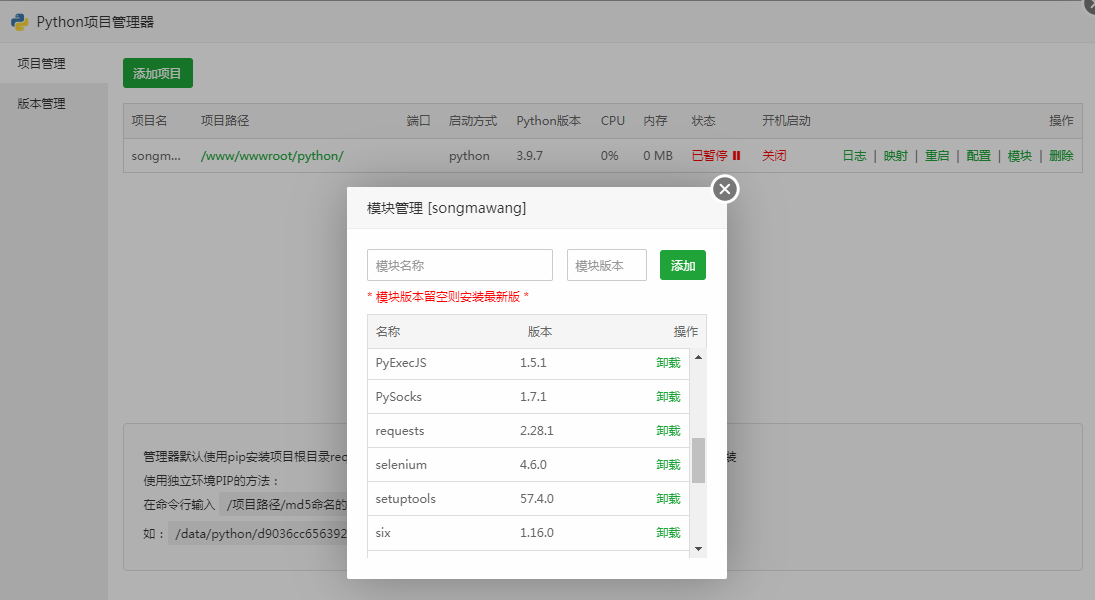Click the songm... project name cell
Viewport: 1095px width, 600px height.
tap(156, 156)
